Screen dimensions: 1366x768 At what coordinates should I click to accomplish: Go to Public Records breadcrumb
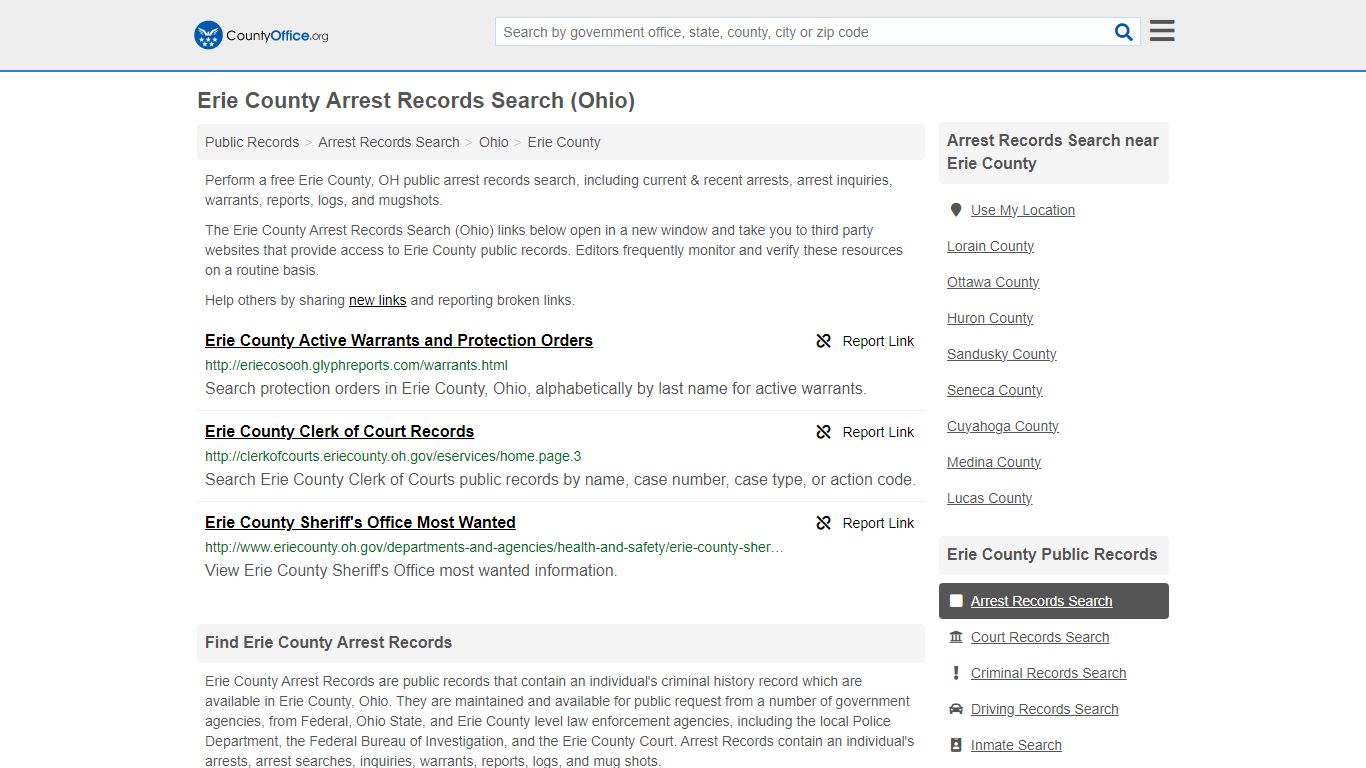[252, 142]
